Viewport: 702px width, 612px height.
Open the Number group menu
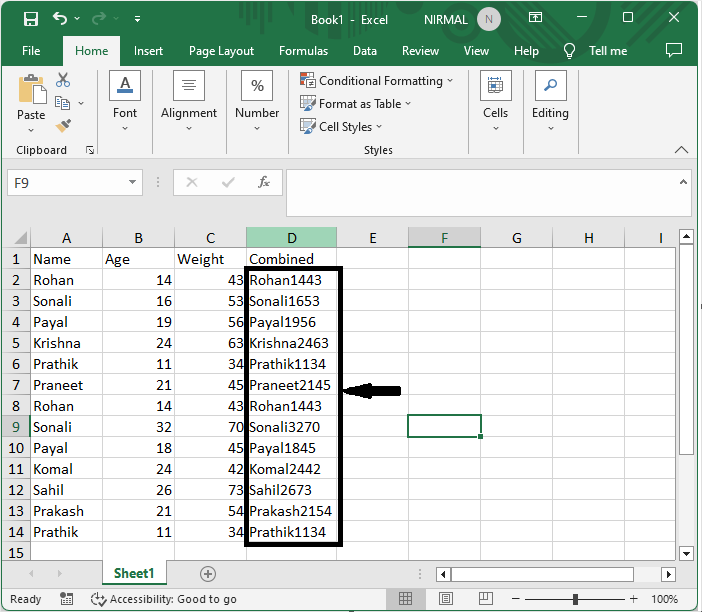tap(257, 102)
